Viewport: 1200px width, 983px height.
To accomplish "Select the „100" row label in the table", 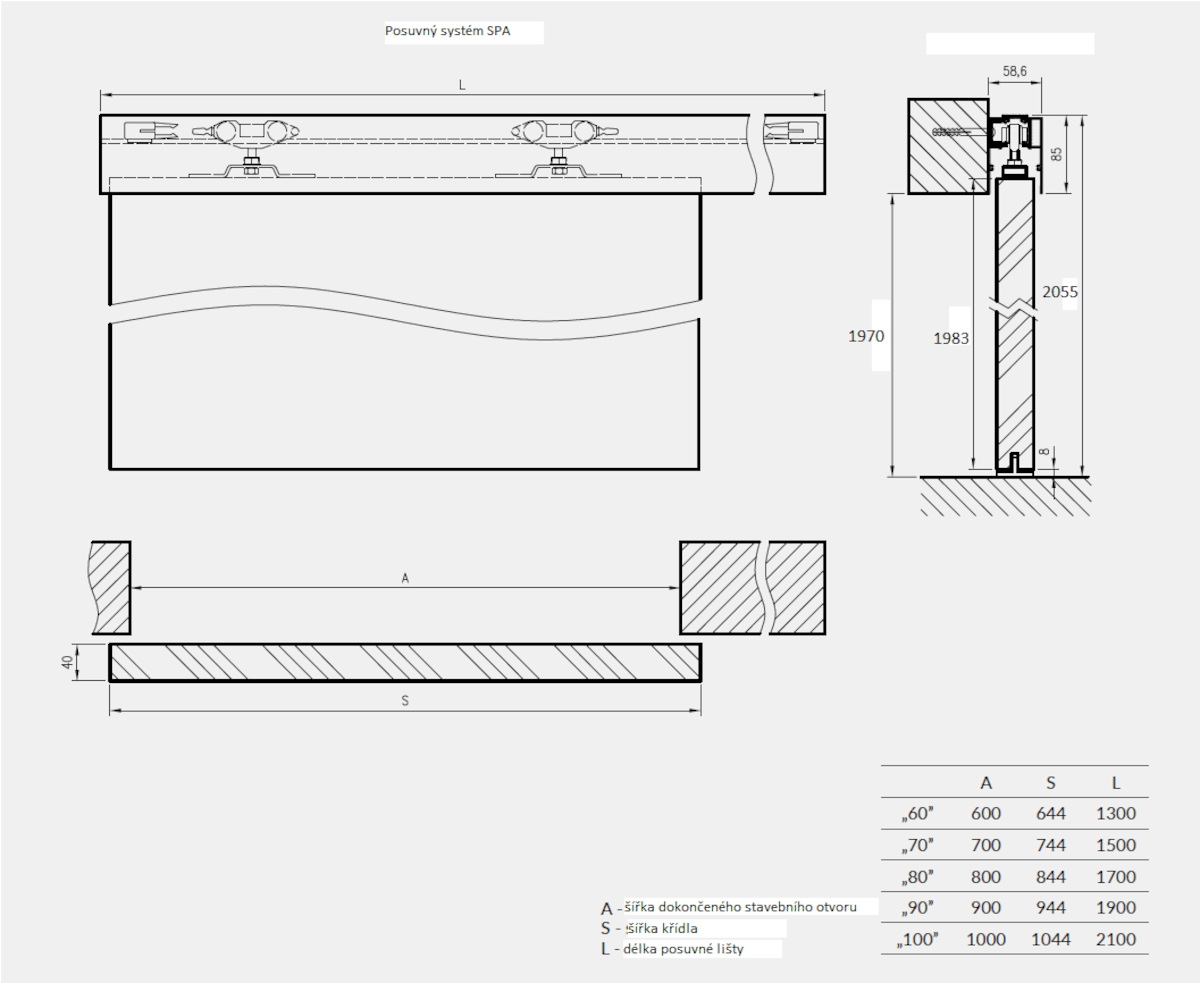I will point(918,940).
